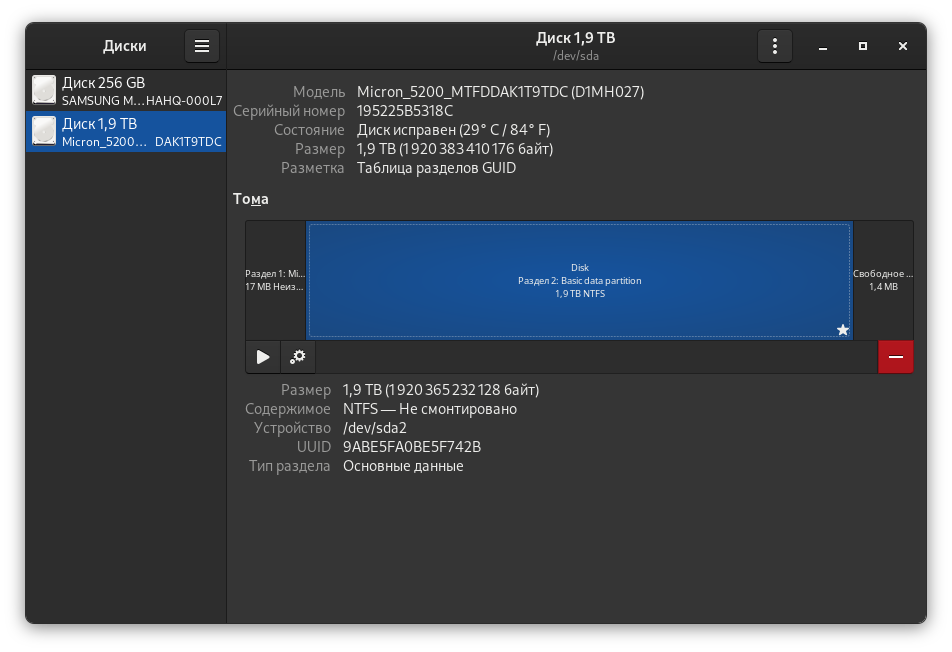Select the 1,4 MB free space block
The height and width of the screenshot is (652, 952).
(883, 280)
